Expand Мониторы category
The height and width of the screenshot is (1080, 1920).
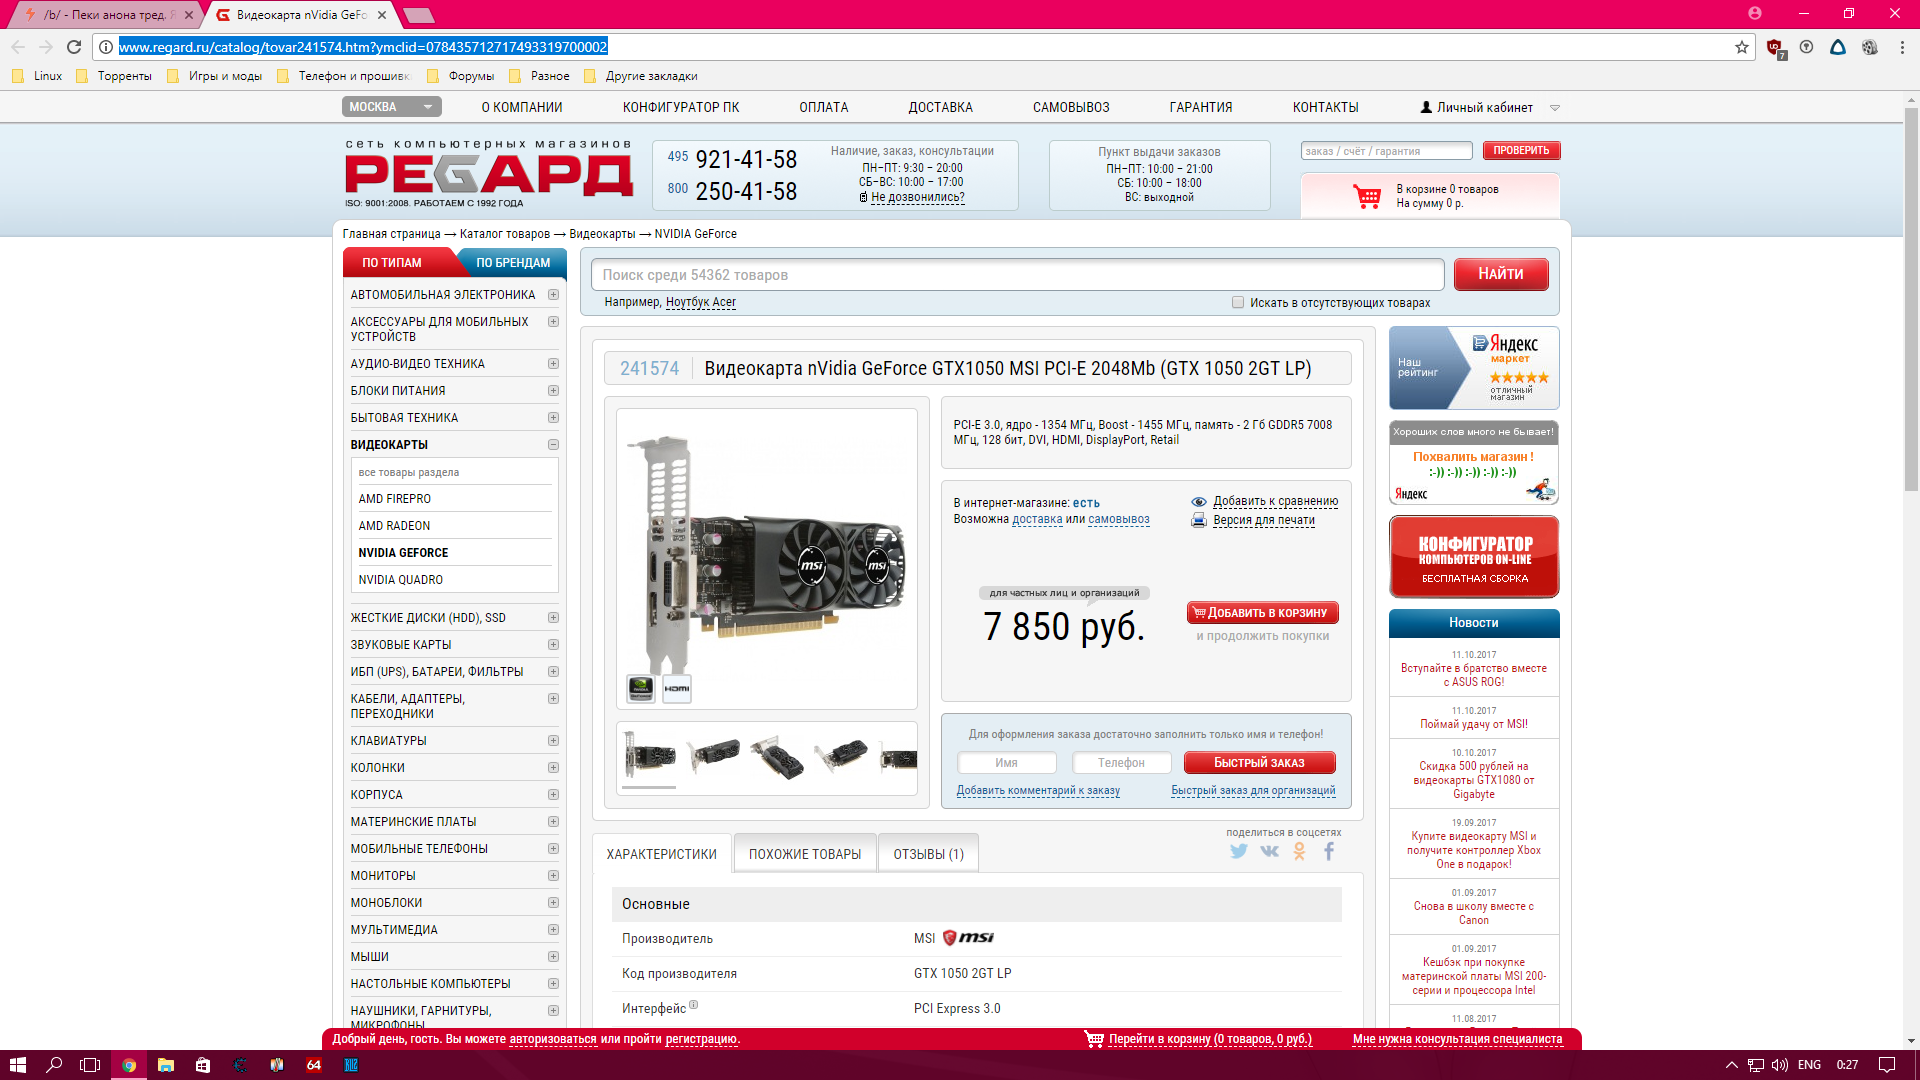[553, 876]
